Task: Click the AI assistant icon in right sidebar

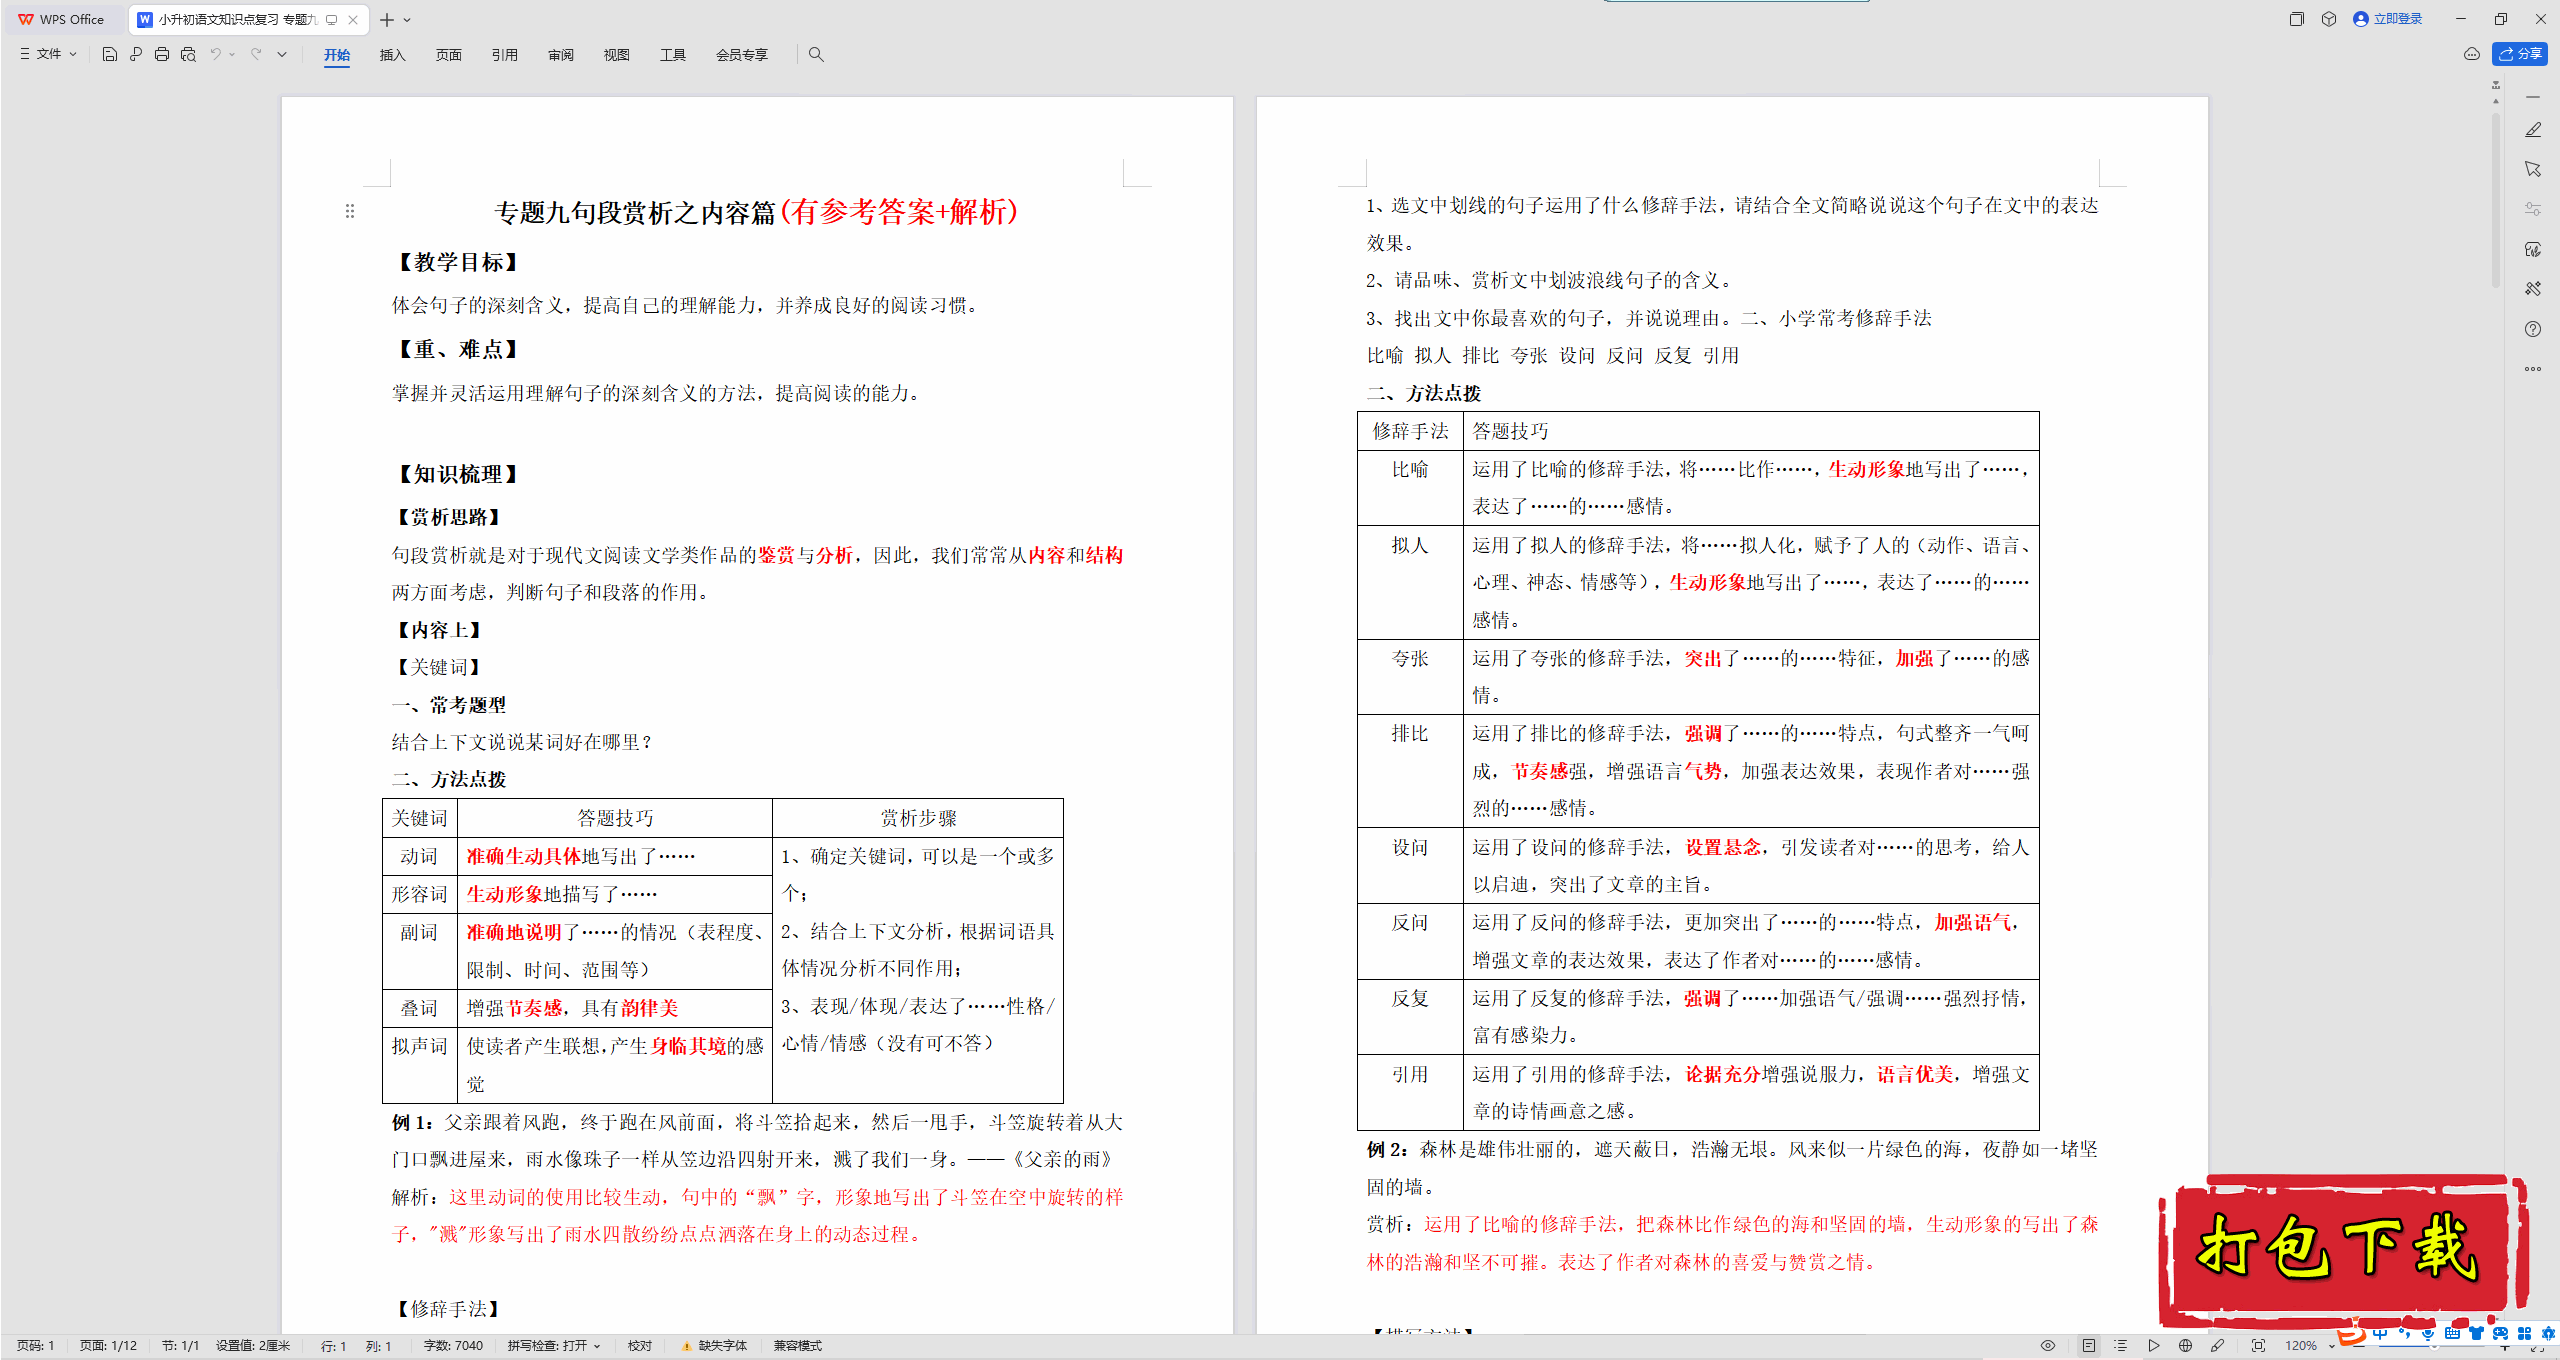Action: point(2533,249)
